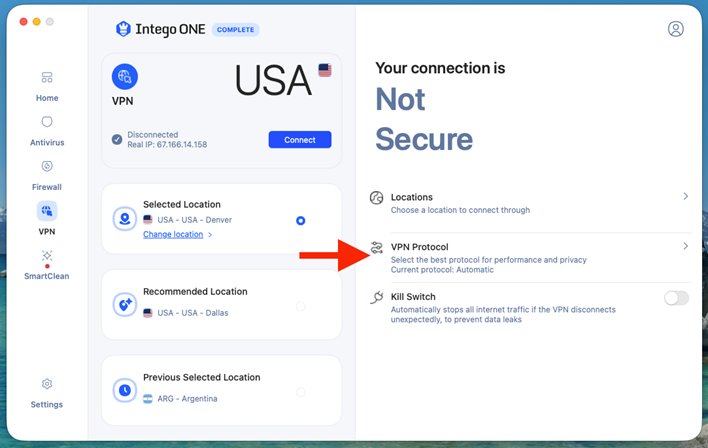
Task: Click the Kill Switch heading
Action: (413, 297)
